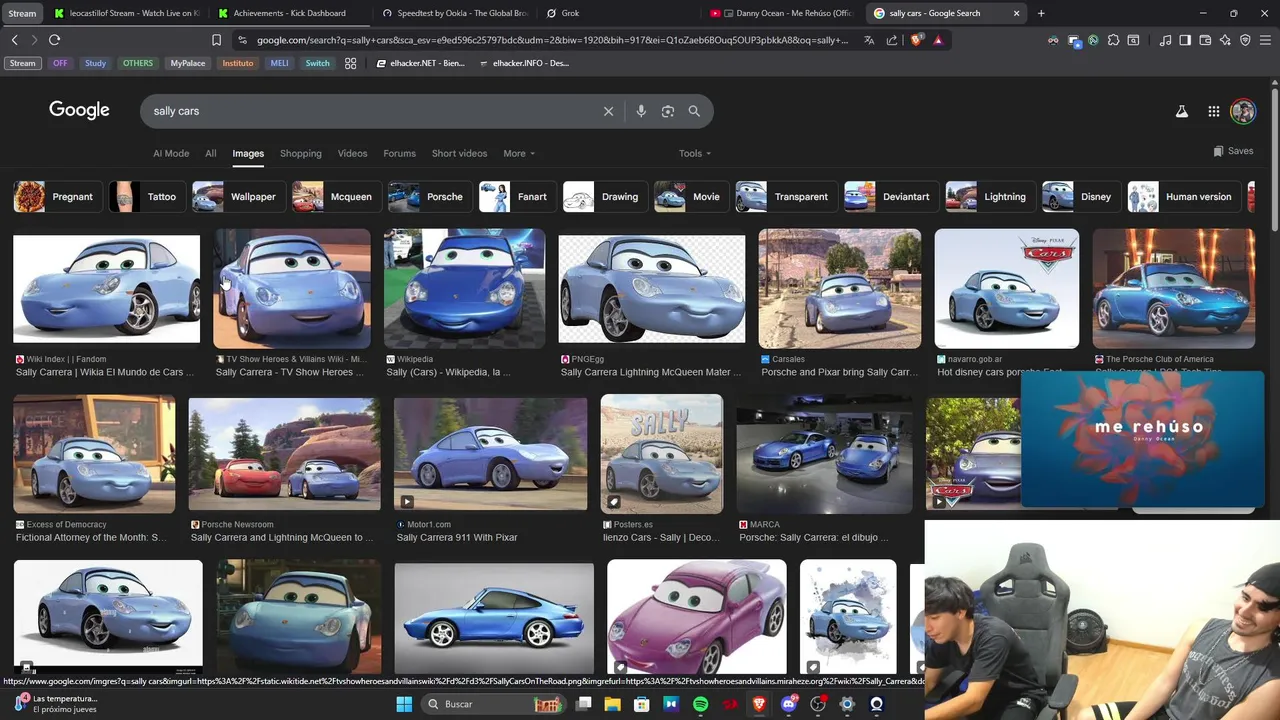Expand the Tools dropdown
The image size is (1280, 720).
pyautogui.click(x=695, y=153)
